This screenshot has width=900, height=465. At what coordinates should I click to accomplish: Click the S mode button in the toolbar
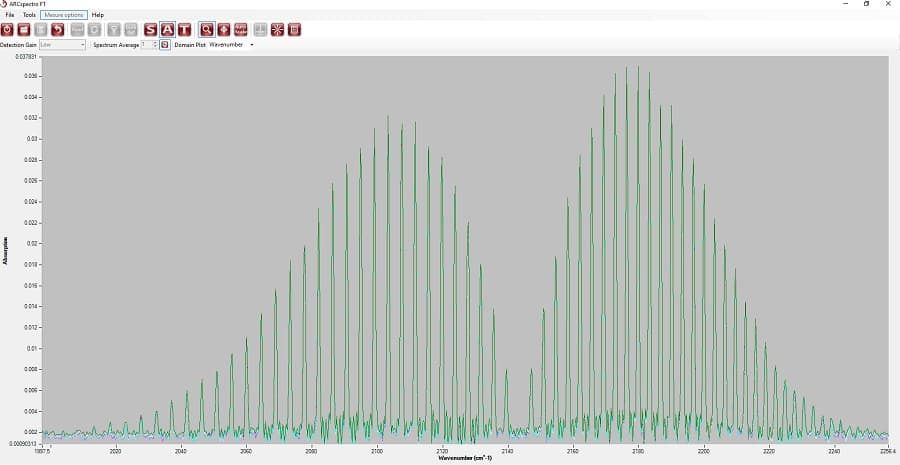click(151, 30)
